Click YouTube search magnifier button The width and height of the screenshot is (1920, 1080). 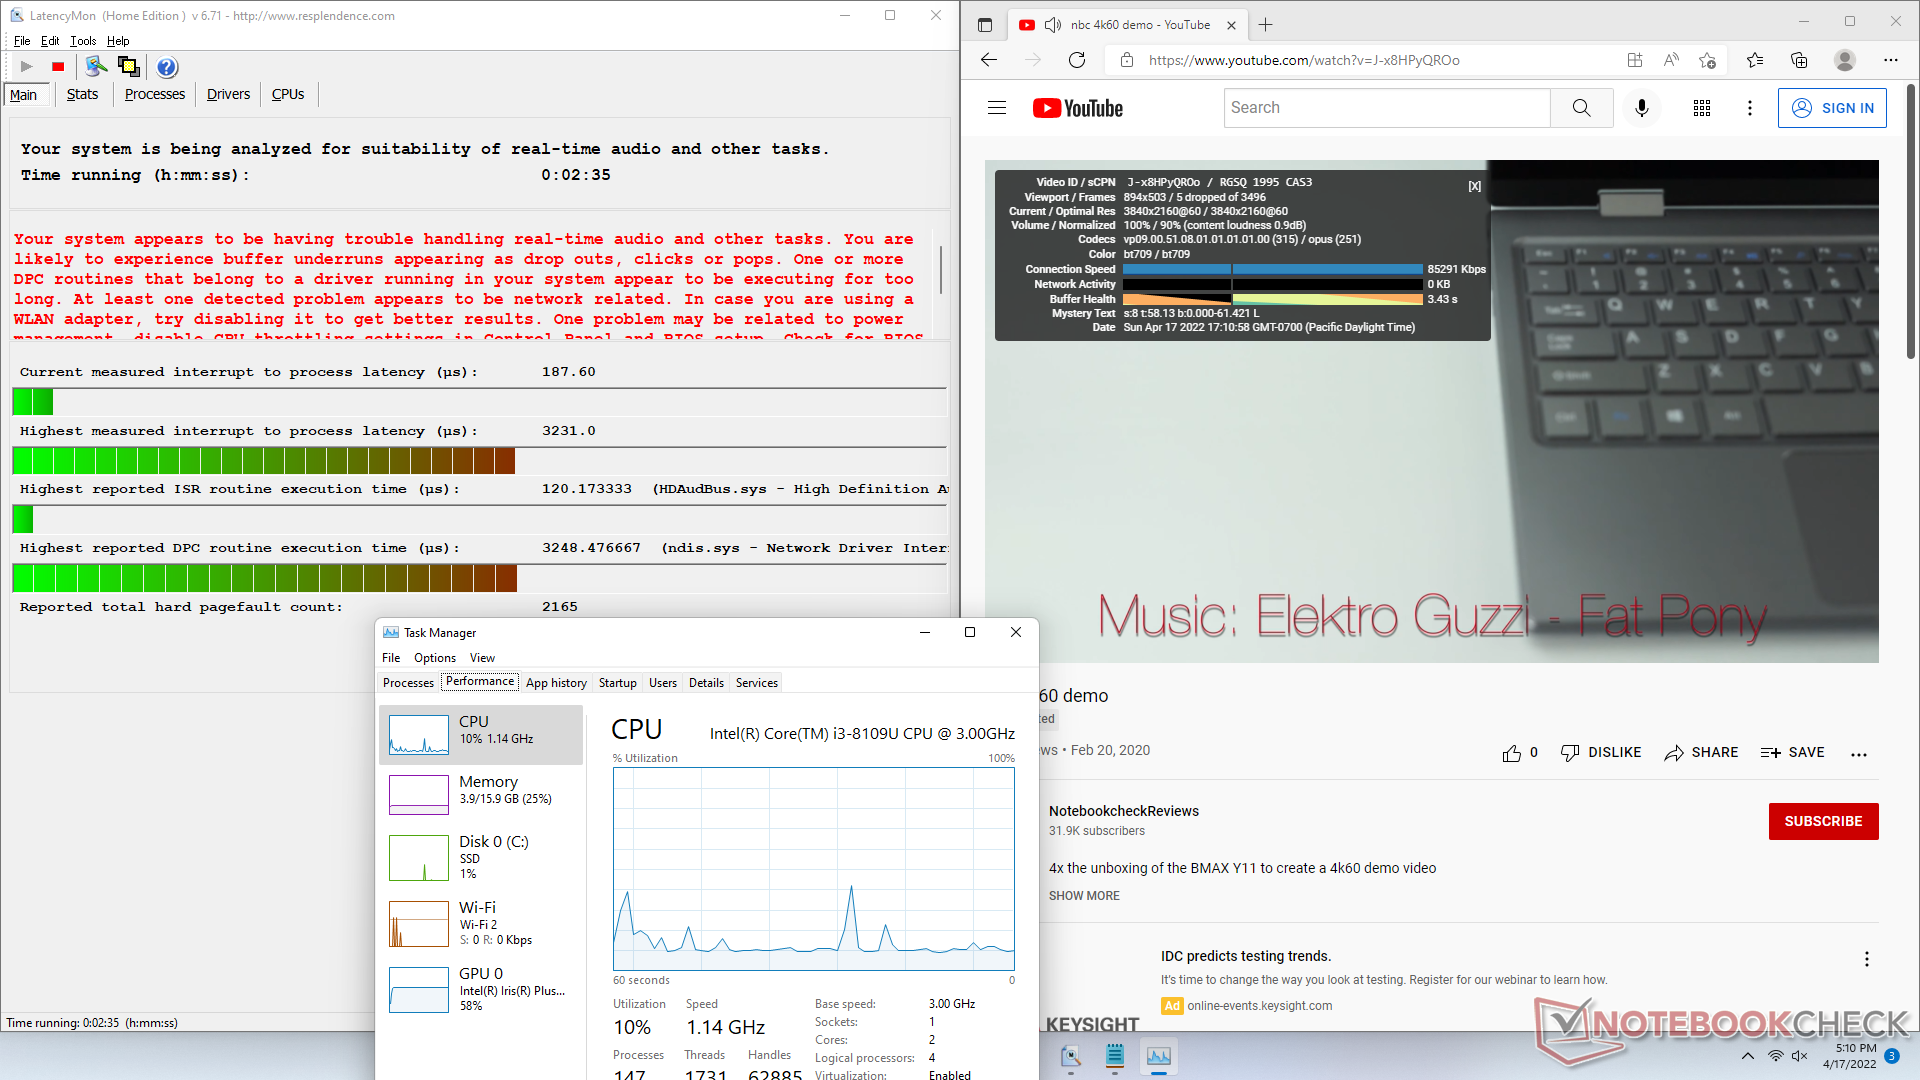pyautogui.click(x=1581, y=108)
